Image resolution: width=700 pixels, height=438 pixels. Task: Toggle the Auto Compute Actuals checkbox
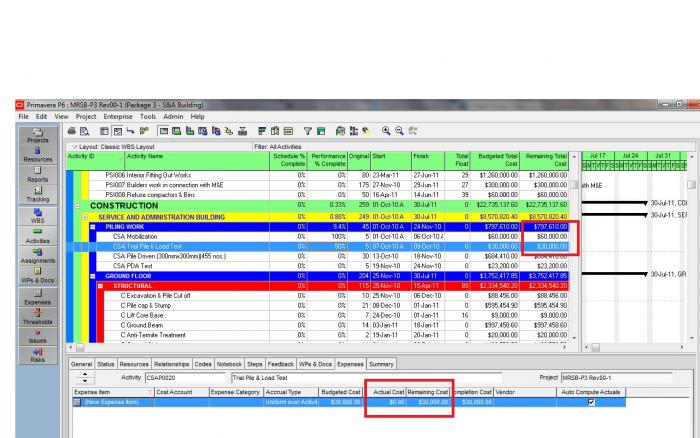pos(591,402)
